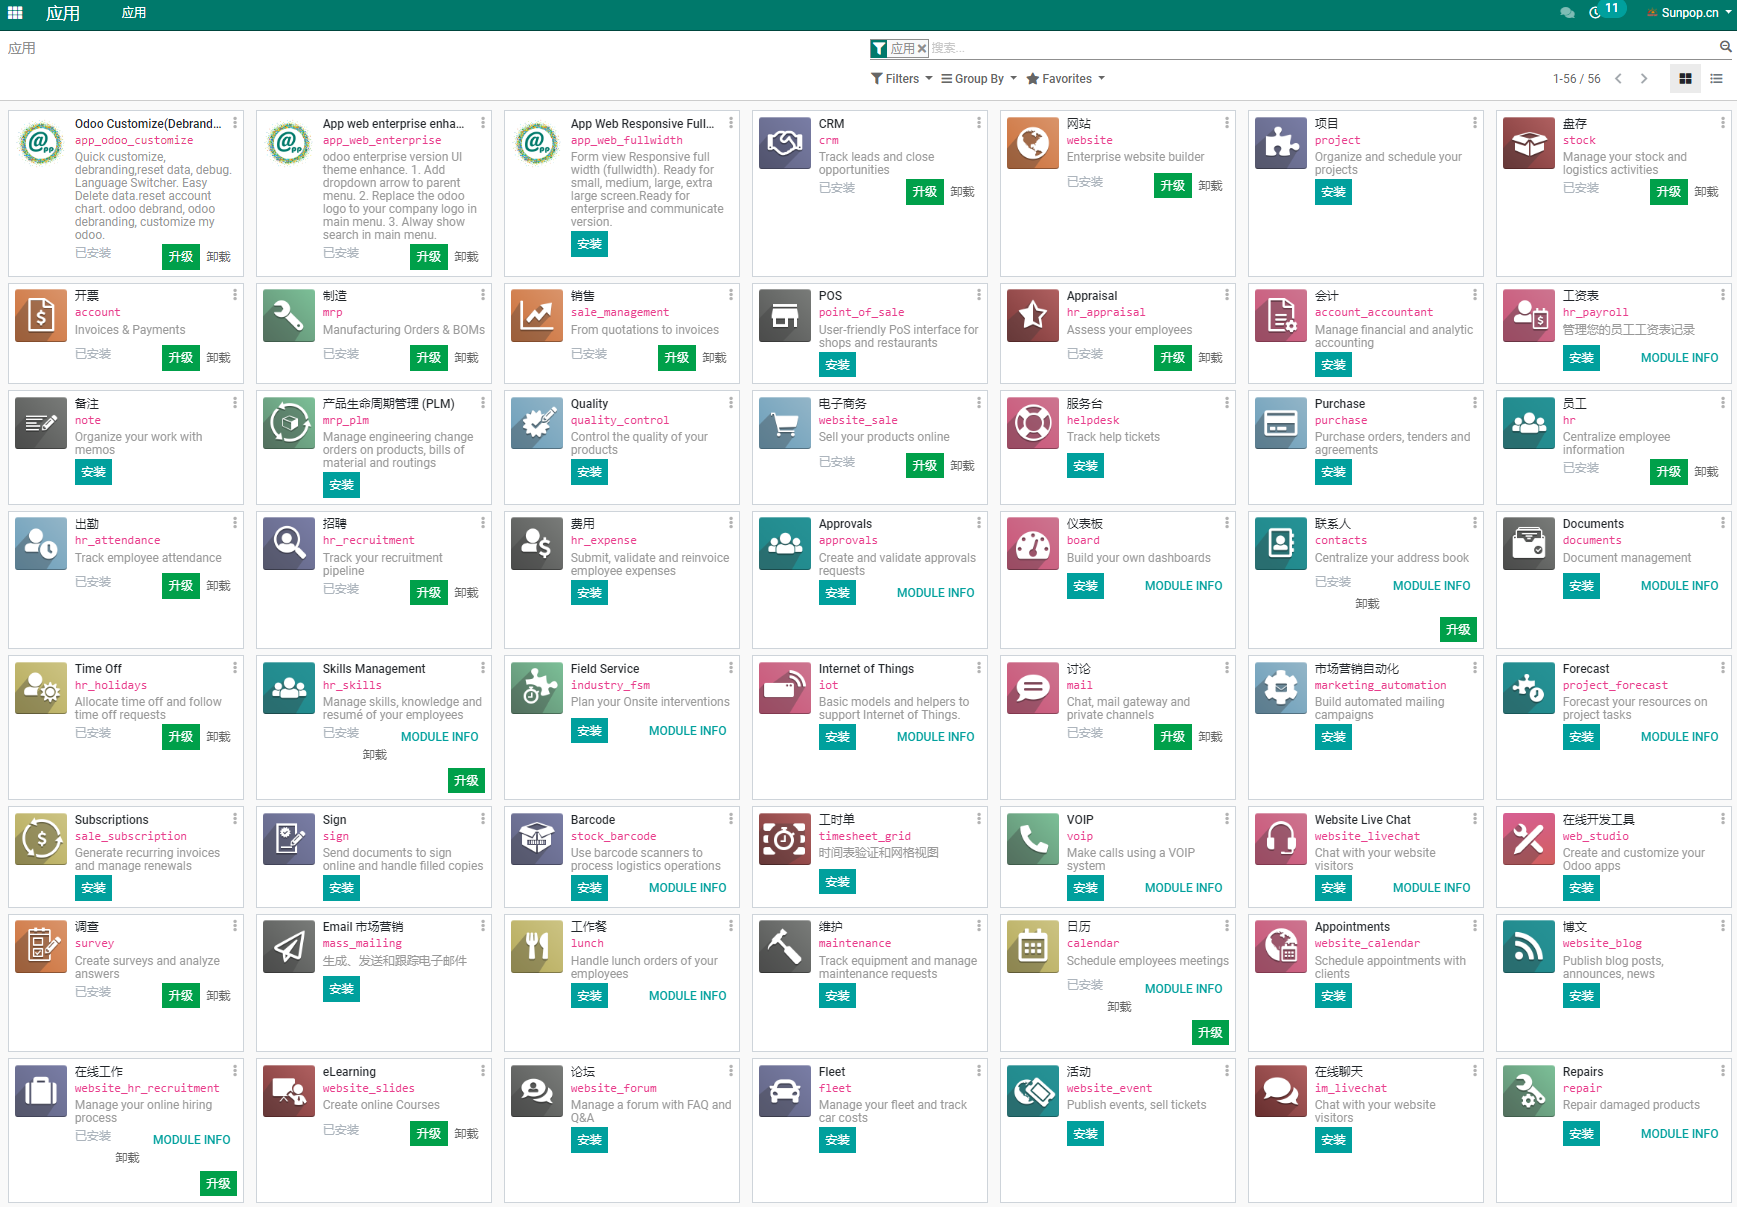Screen dimensions: 1737x1207
Task: Go to previous page arrow
Action: [x=1618, y=79]
